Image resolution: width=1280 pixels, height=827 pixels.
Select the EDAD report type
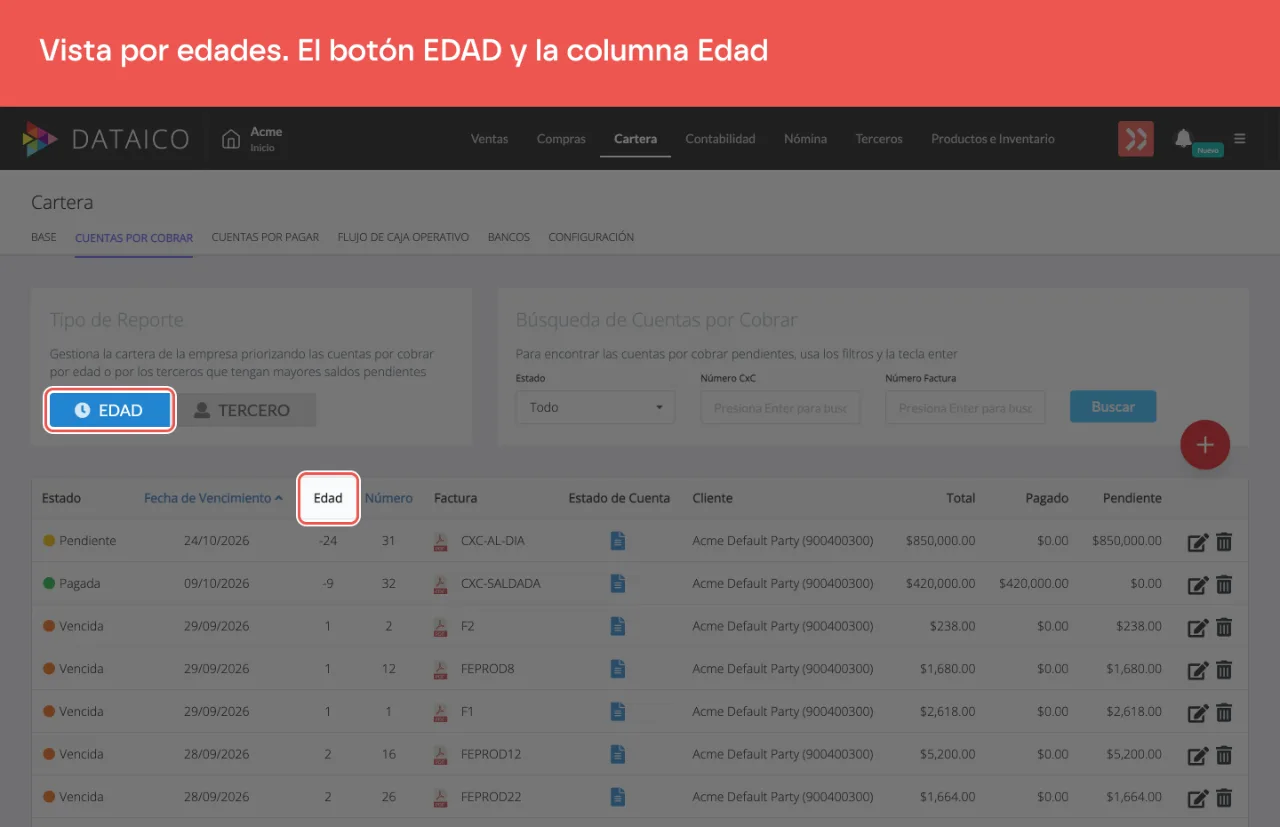(x=110, y=410)
